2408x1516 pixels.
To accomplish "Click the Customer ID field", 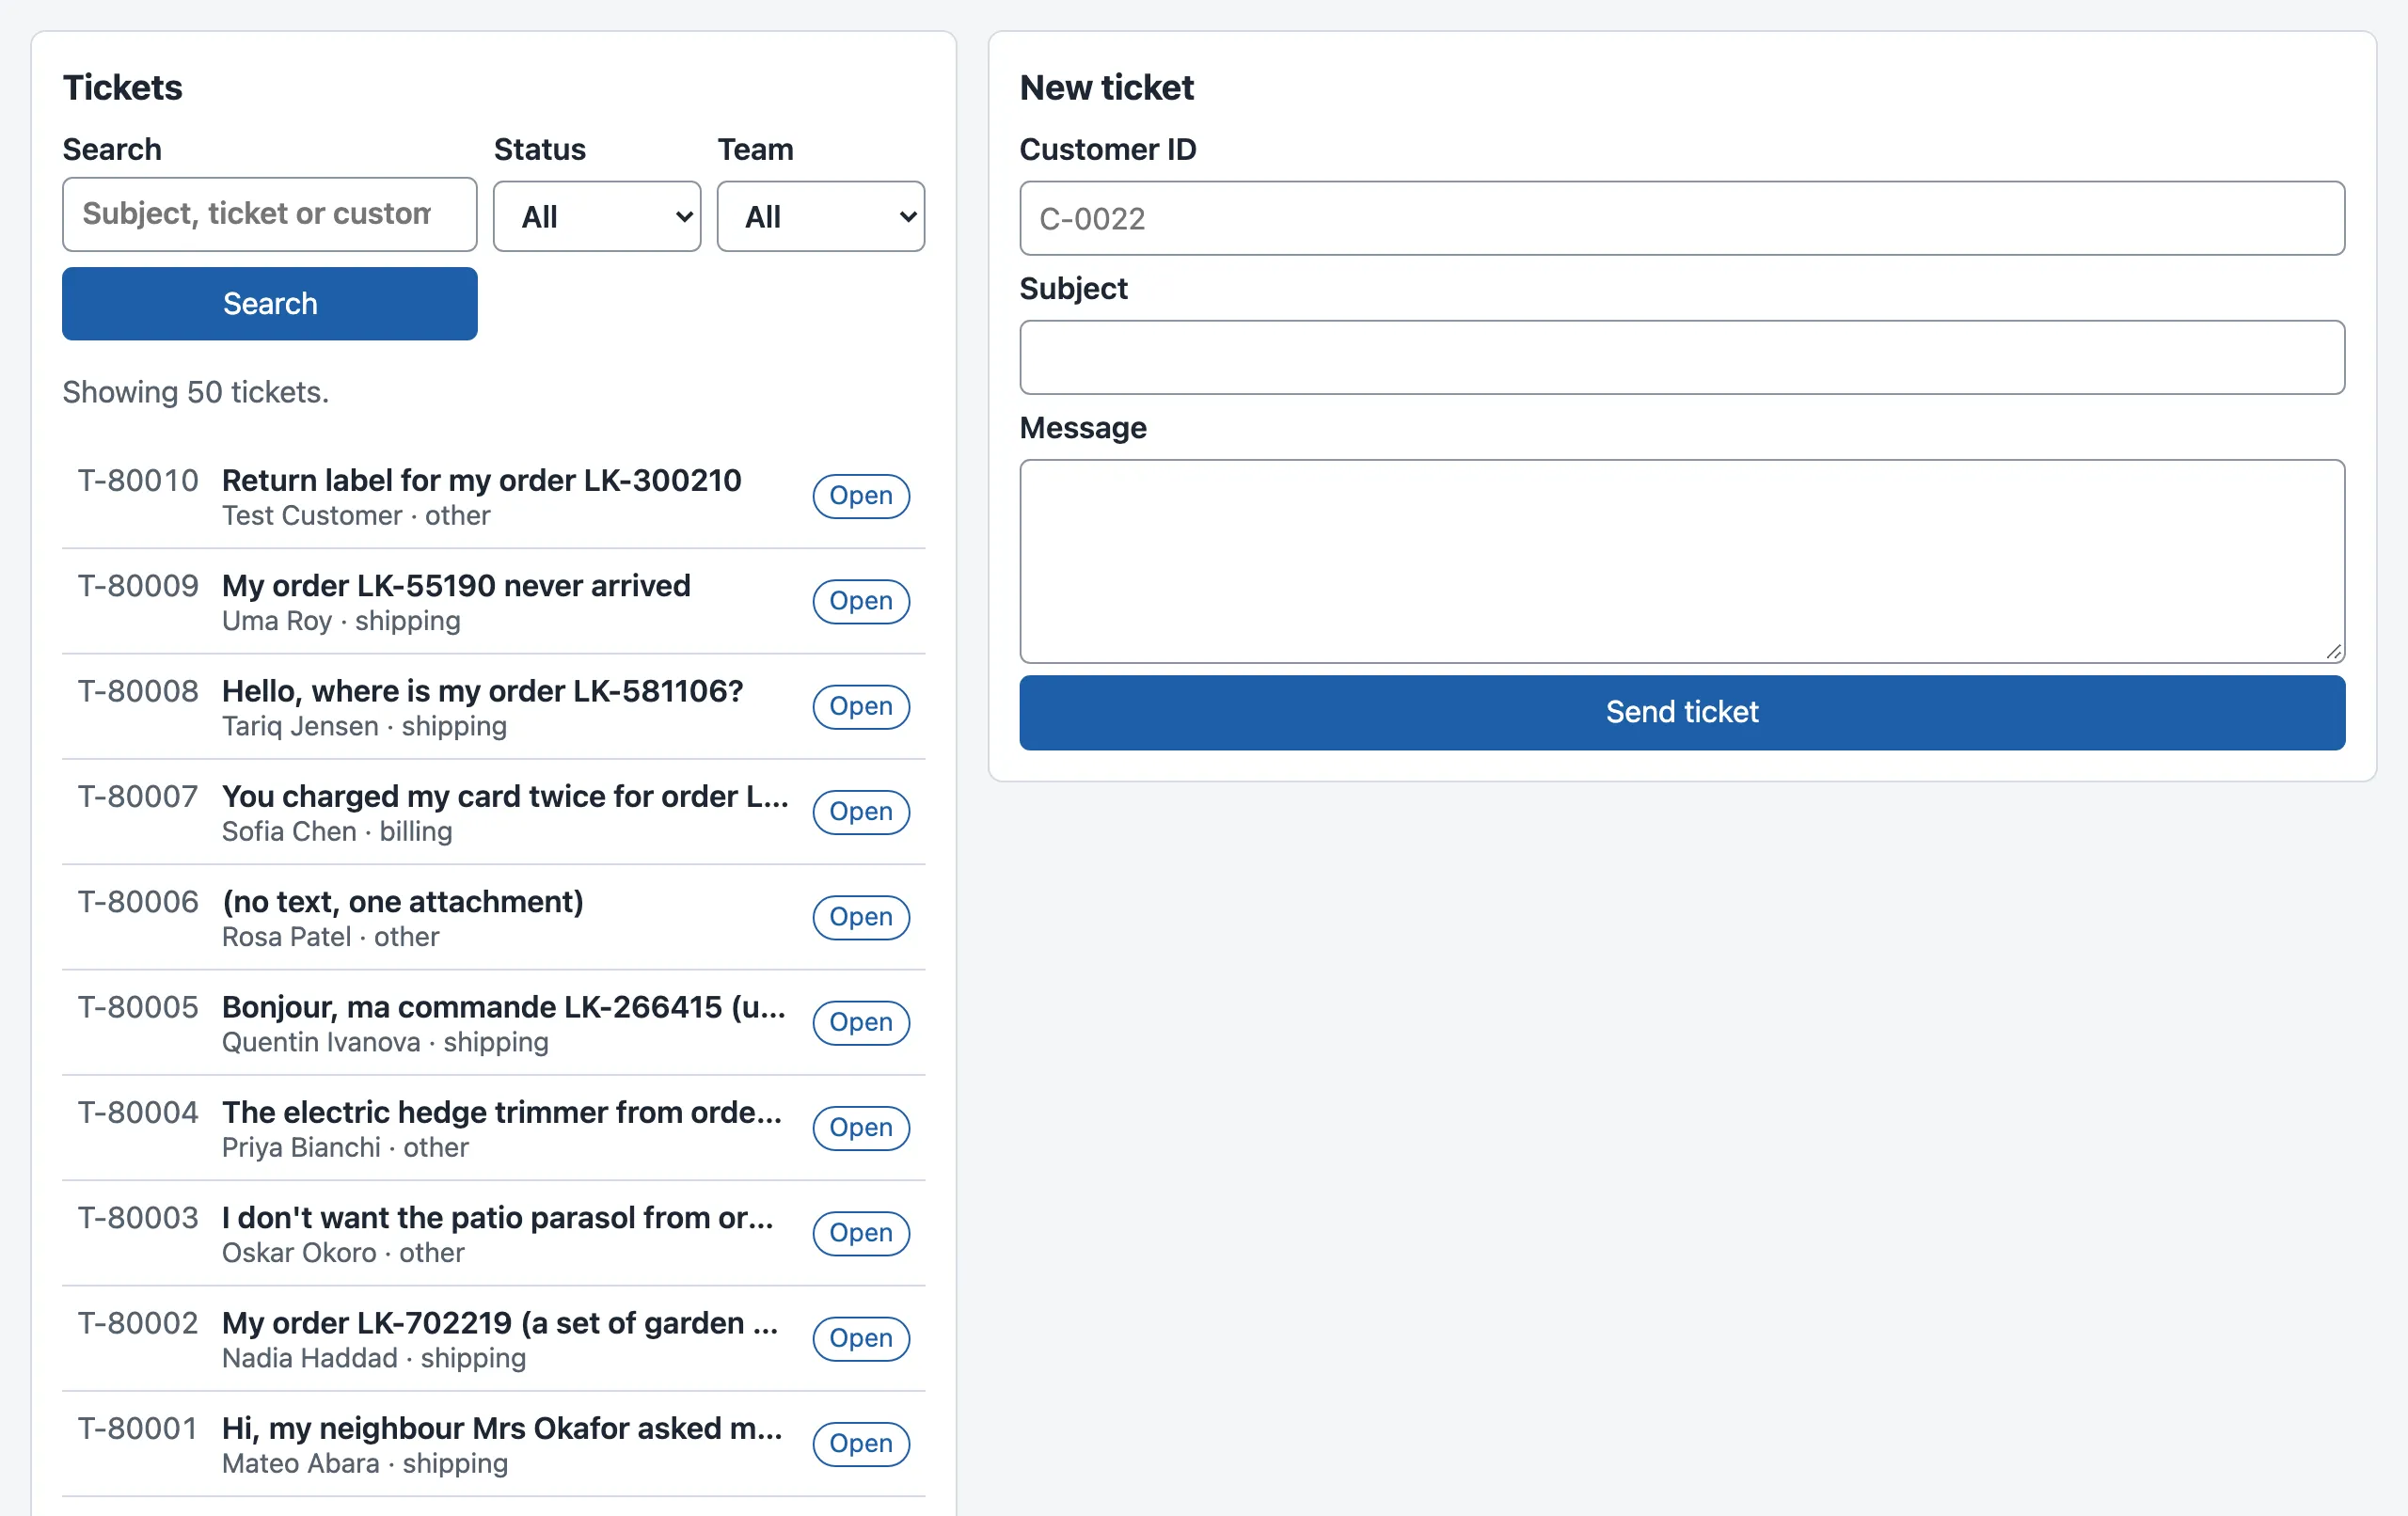I will (1681, 218).
